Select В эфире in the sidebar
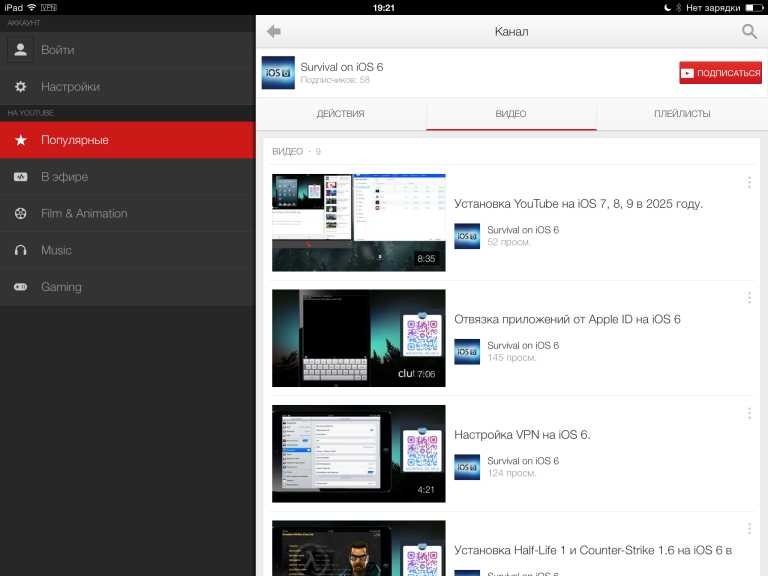This screenshot has width=768, height=576. pos(127,177)
